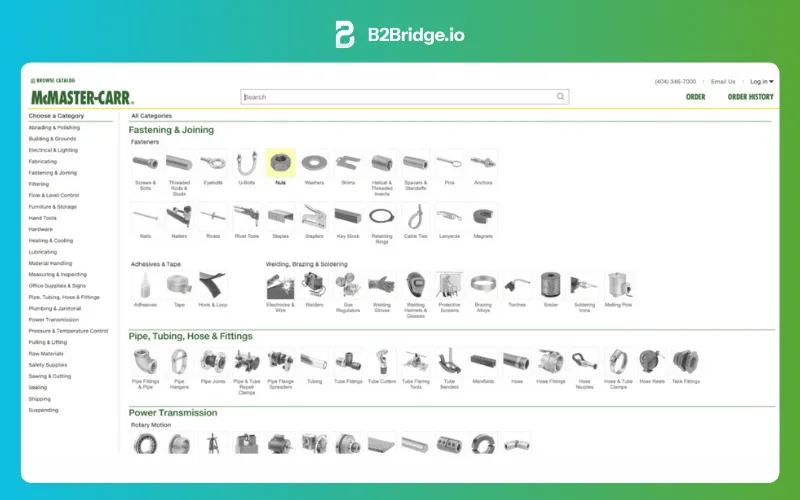Open Helical & Threaded Inserts category
This screenshot has height=500, width=800.
382,163
